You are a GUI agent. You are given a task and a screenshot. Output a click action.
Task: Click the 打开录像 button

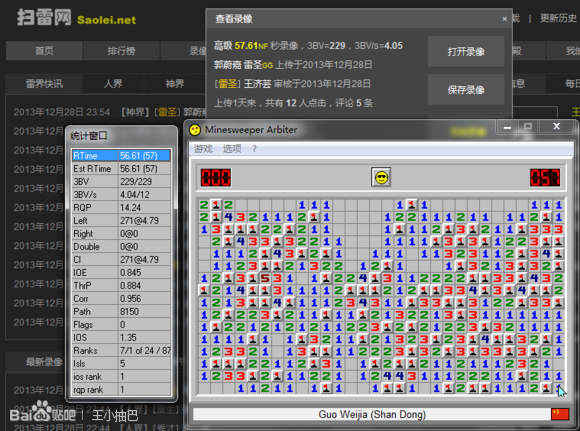[466, 51]
